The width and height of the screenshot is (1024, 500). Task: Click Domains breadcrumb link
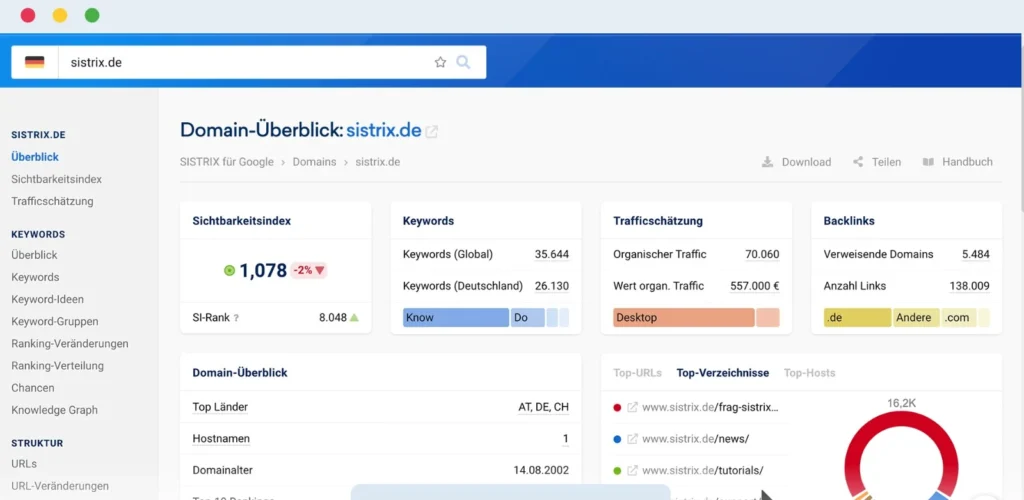click(314, 162)
